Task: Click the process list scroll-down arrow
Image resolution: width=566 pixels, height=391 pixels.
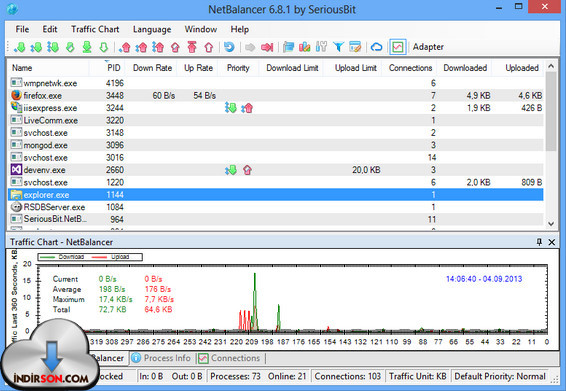Action: (551, 224)
